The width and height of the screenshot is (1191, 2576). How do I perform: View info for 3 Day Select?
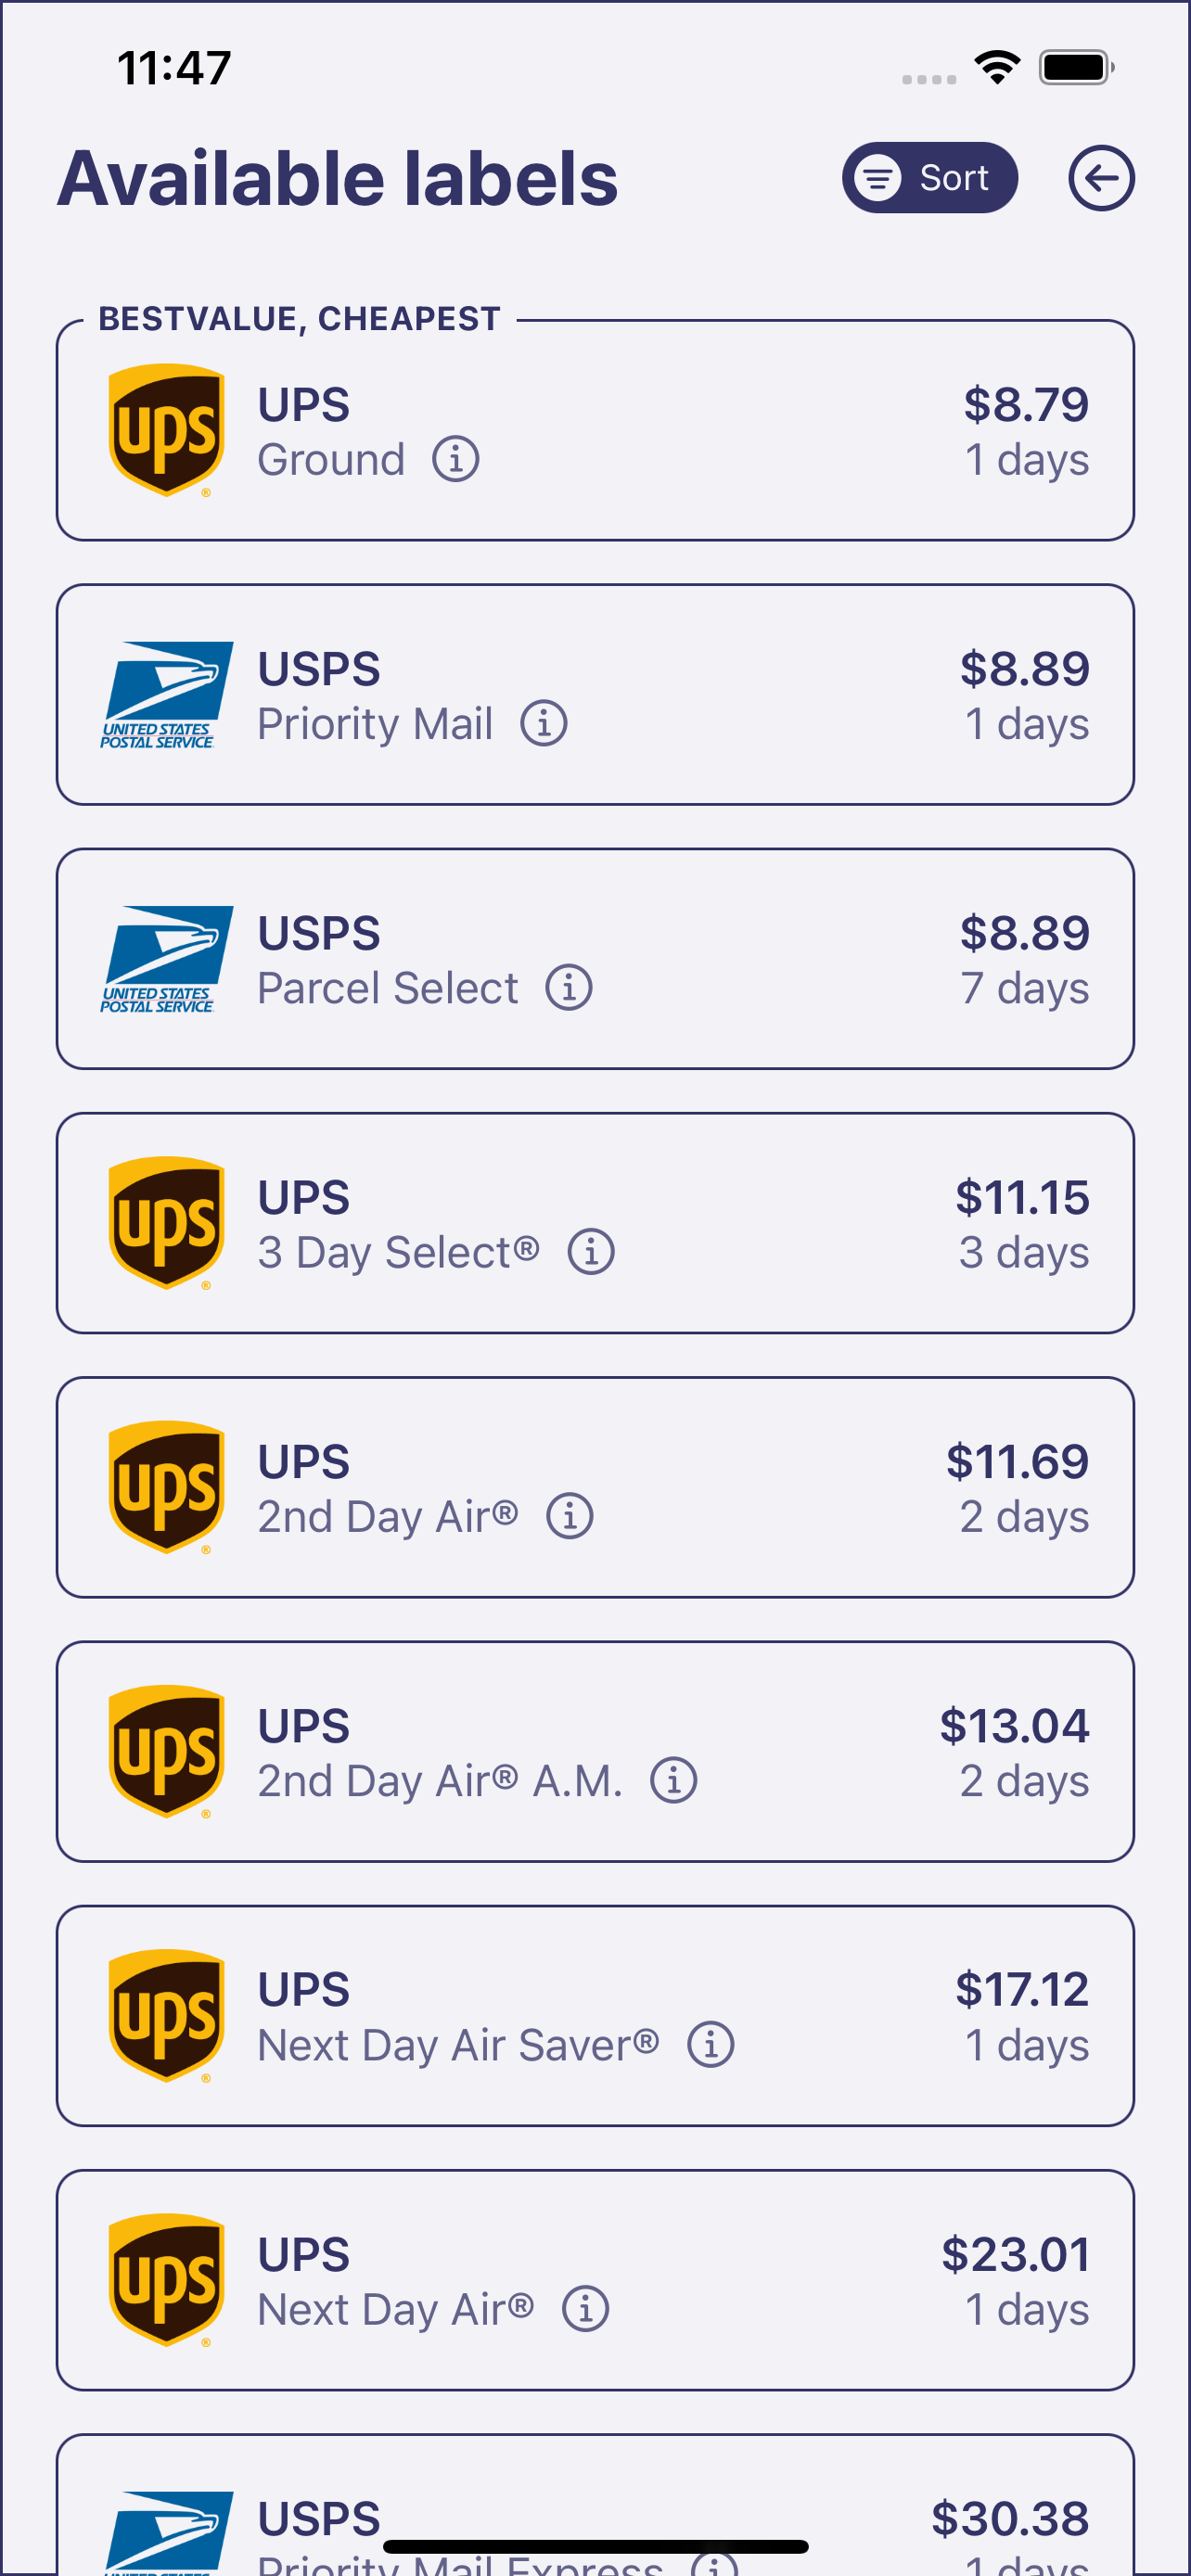[591, 1252]
